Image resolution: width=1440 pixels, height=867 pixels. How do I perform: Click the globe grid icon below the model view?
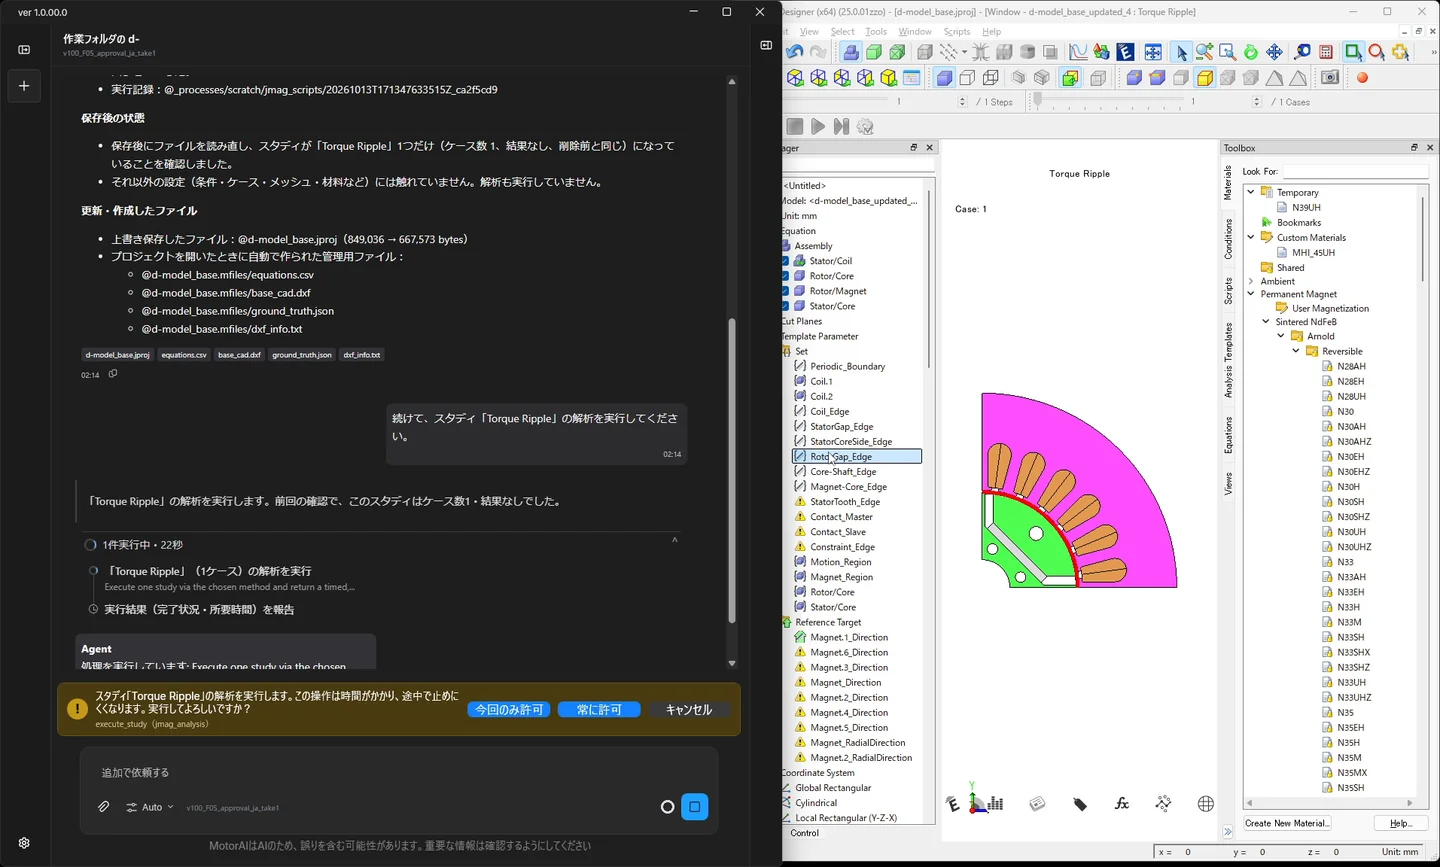[1206, 804]
